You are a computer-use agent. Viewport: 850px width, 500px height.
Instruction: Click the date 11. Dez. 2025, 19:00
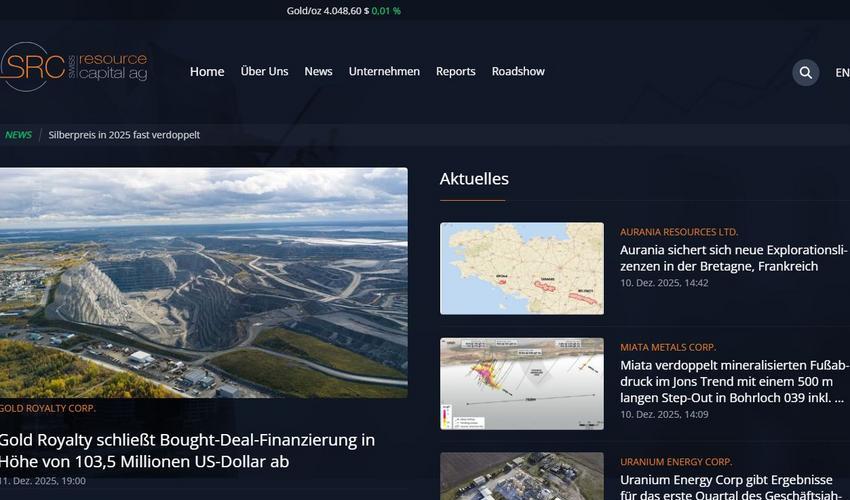tap(43, 481)
